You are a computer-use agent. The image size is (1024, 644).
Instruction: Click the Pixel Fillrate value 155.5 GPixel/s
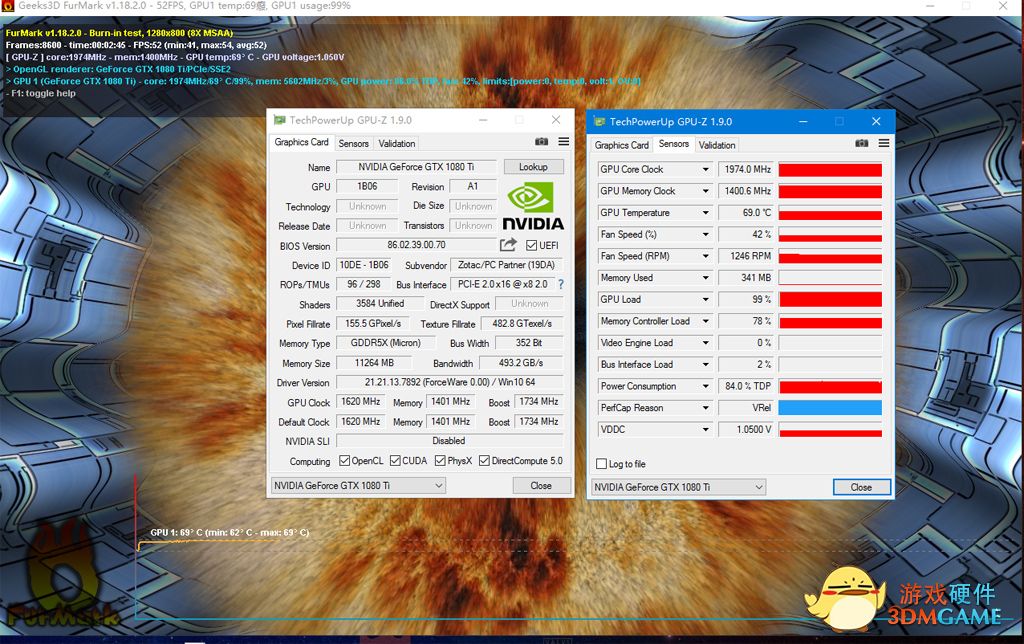pyautogui.click(x=373, y=323)
